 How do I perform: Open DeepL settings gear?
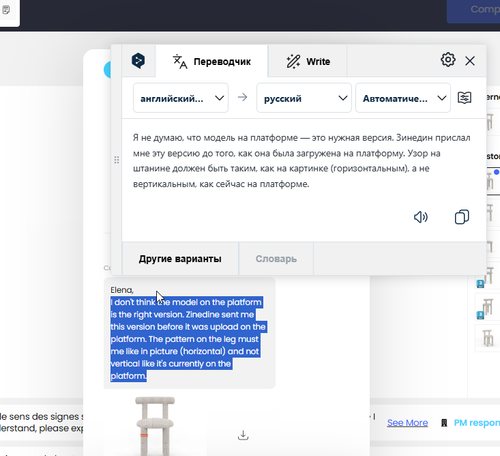(448, 60)
